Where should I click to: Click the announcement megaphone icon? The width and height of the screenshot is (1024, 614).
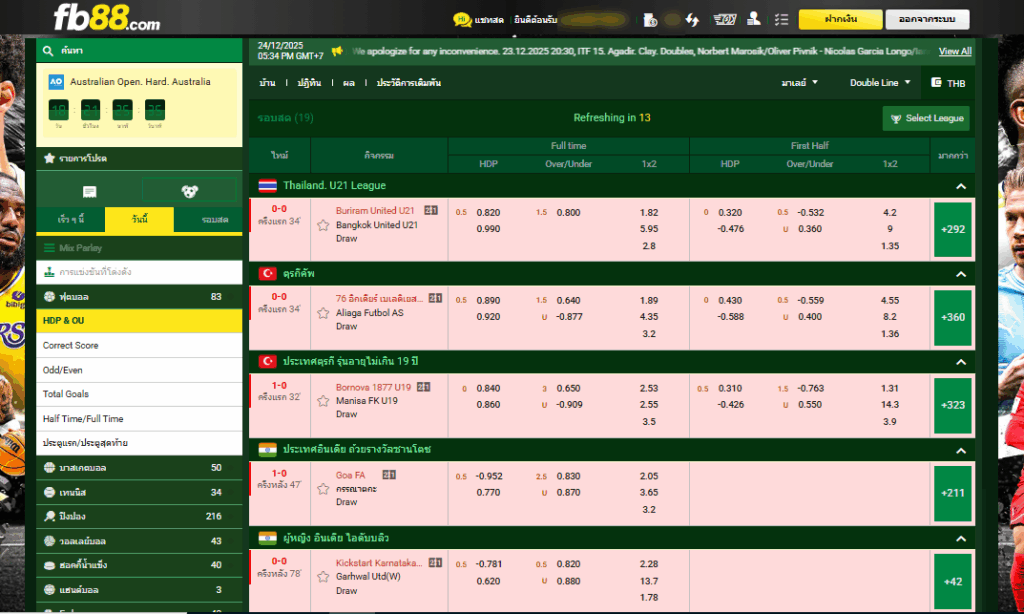tap(337, 51)
